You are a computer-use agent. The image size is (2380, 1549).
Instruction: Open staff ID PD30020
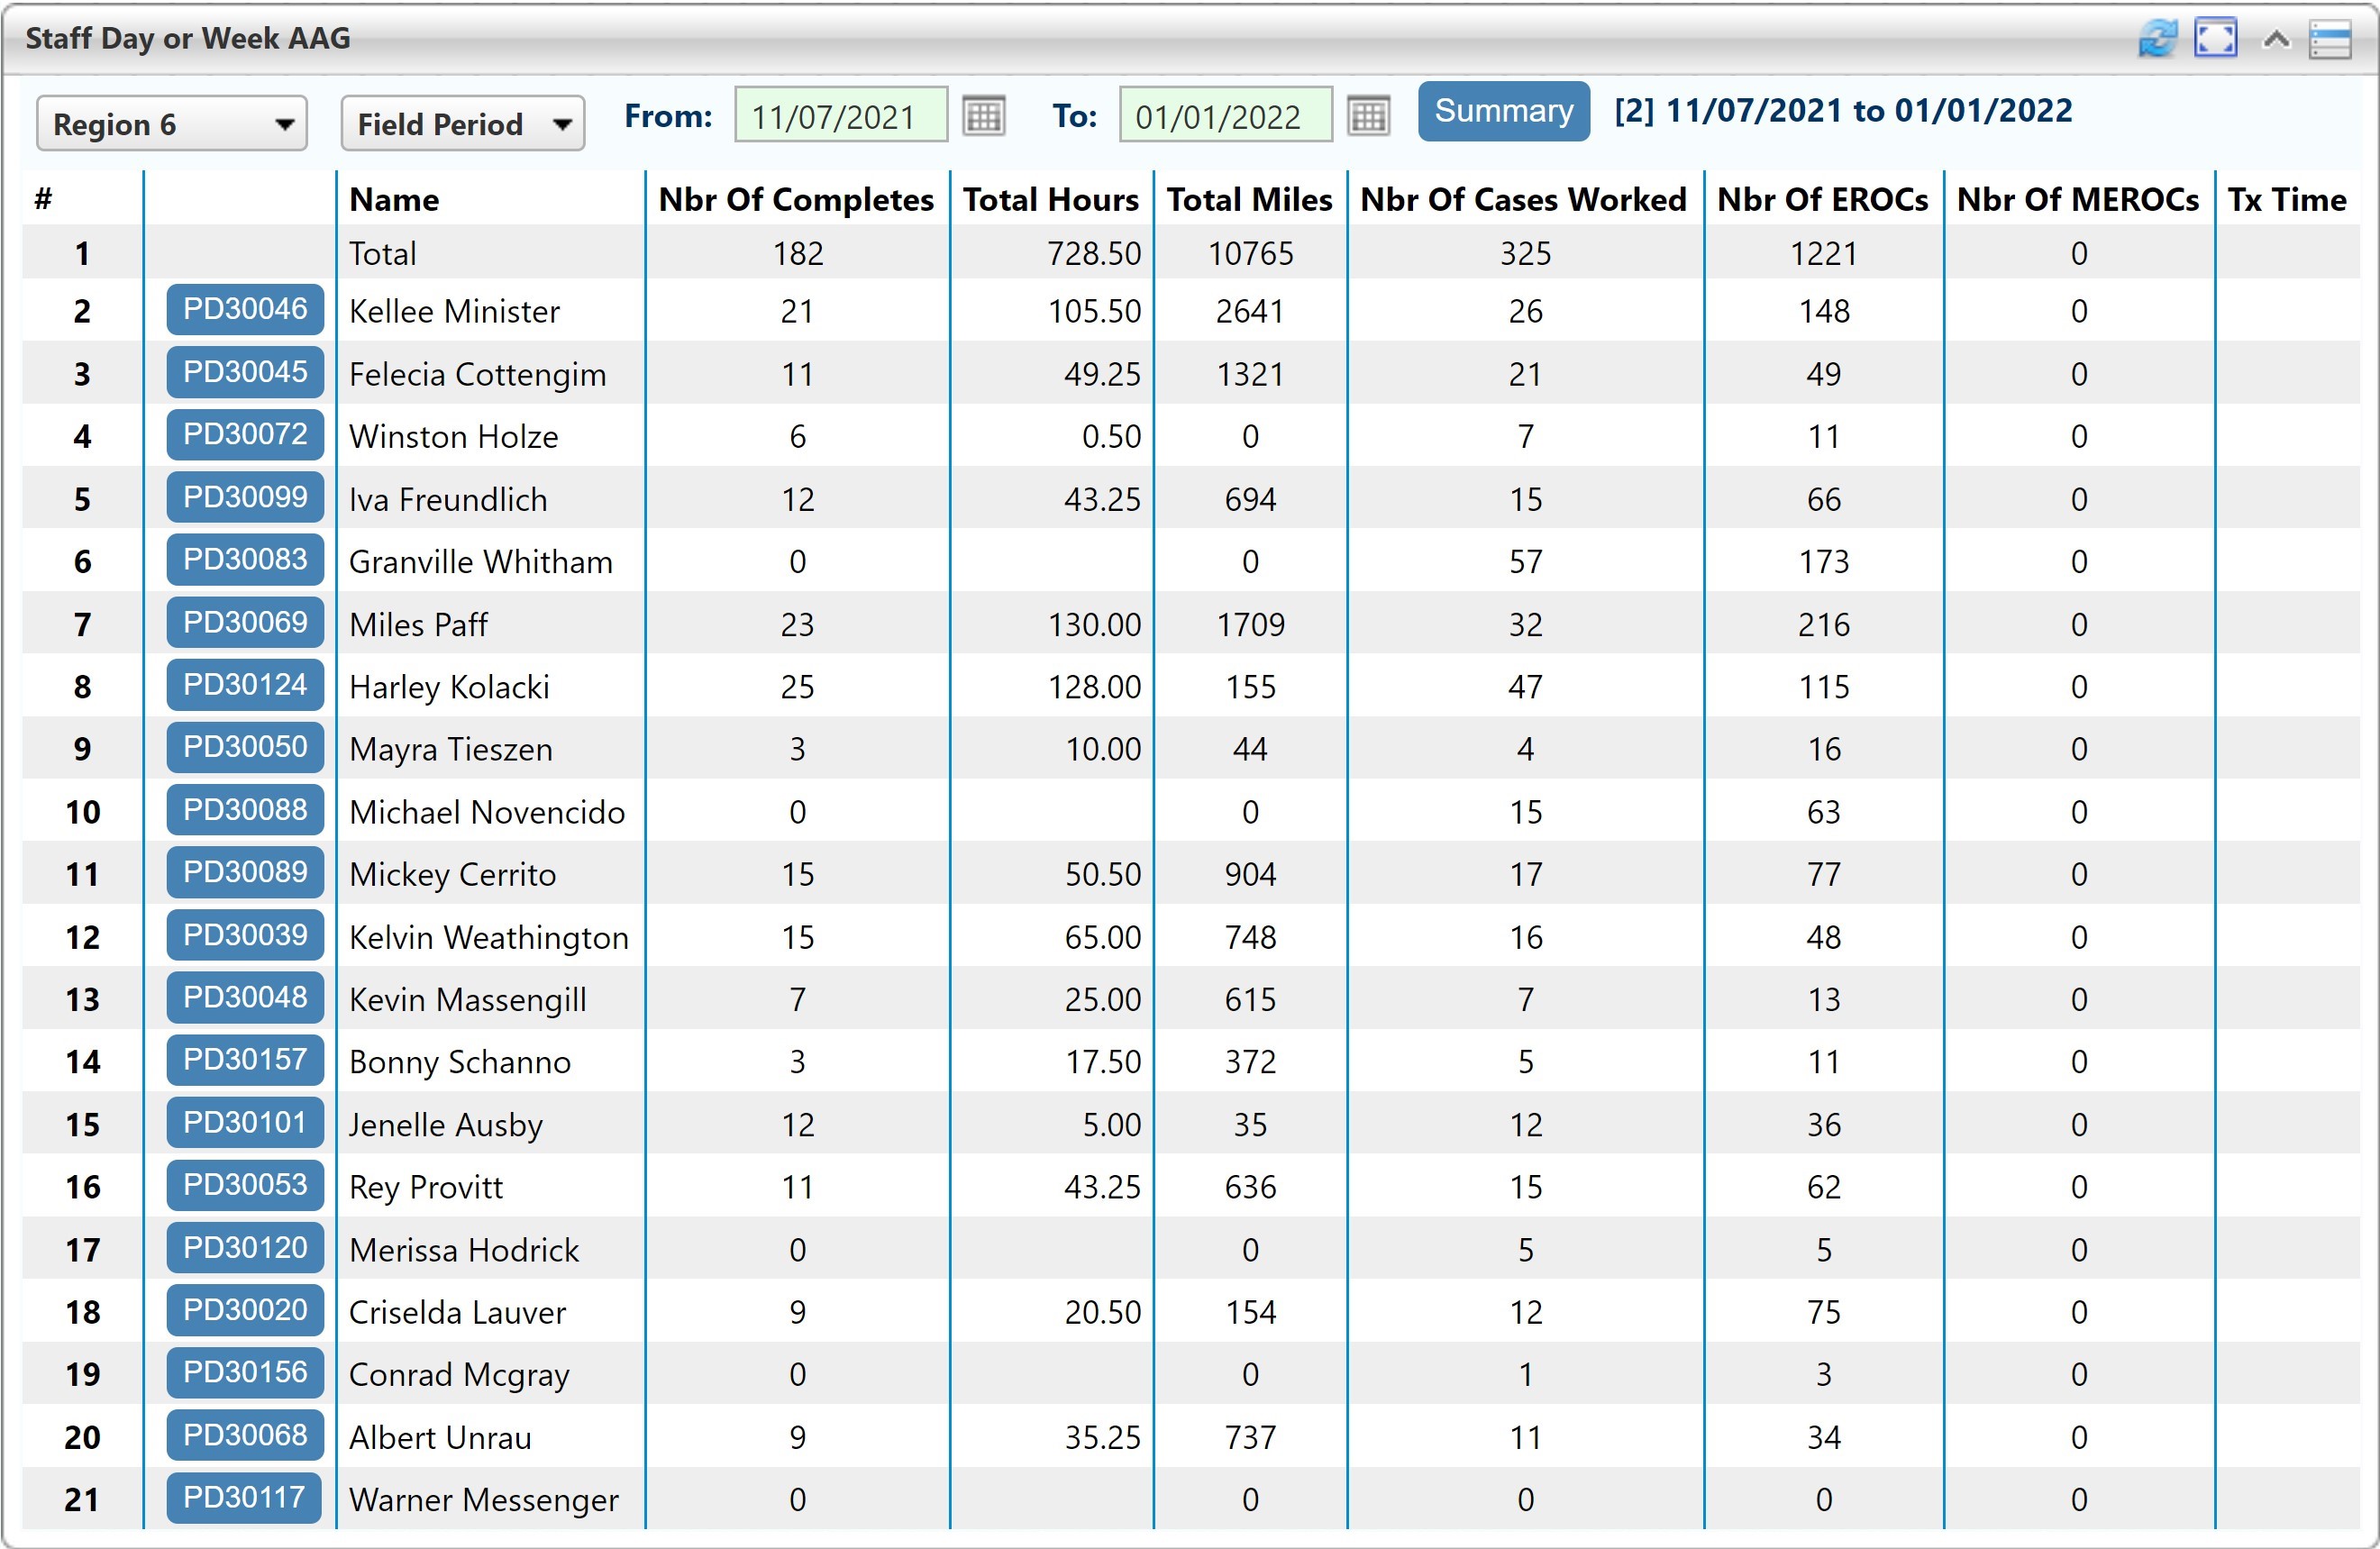245,1310
